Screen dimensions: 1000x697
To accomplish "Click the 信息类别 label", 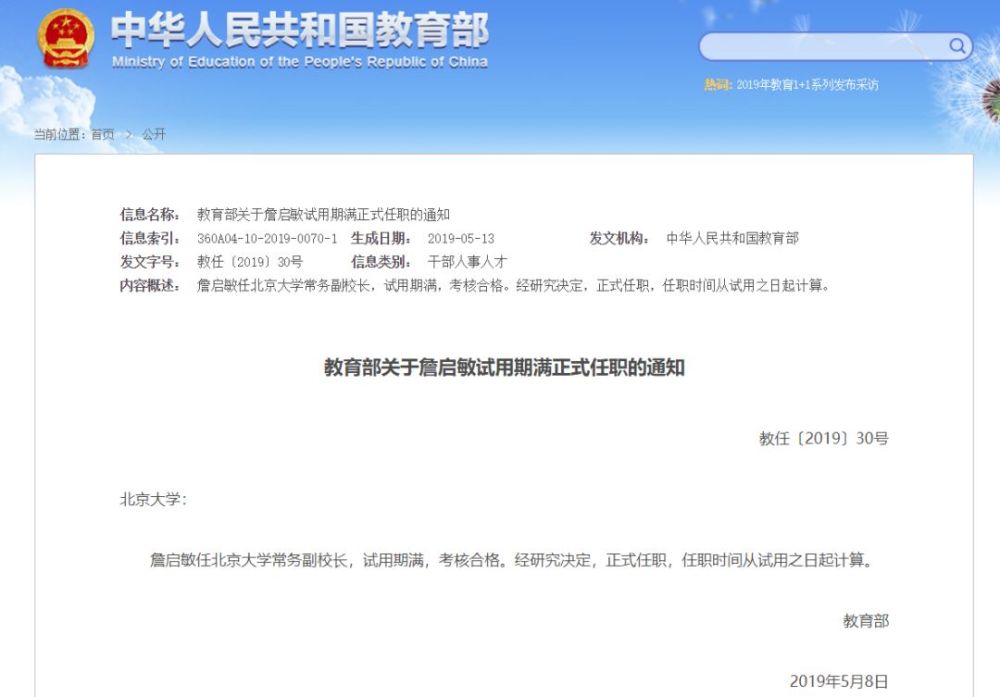I will 381,262.
